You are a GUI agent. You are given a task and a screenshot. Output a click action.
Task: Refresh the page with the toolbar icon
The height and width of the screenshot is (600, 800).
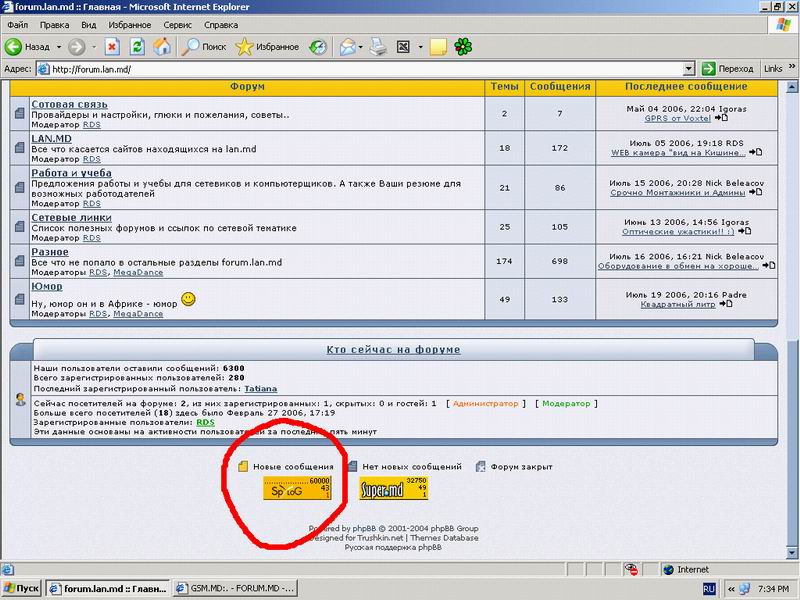(137, 46)
